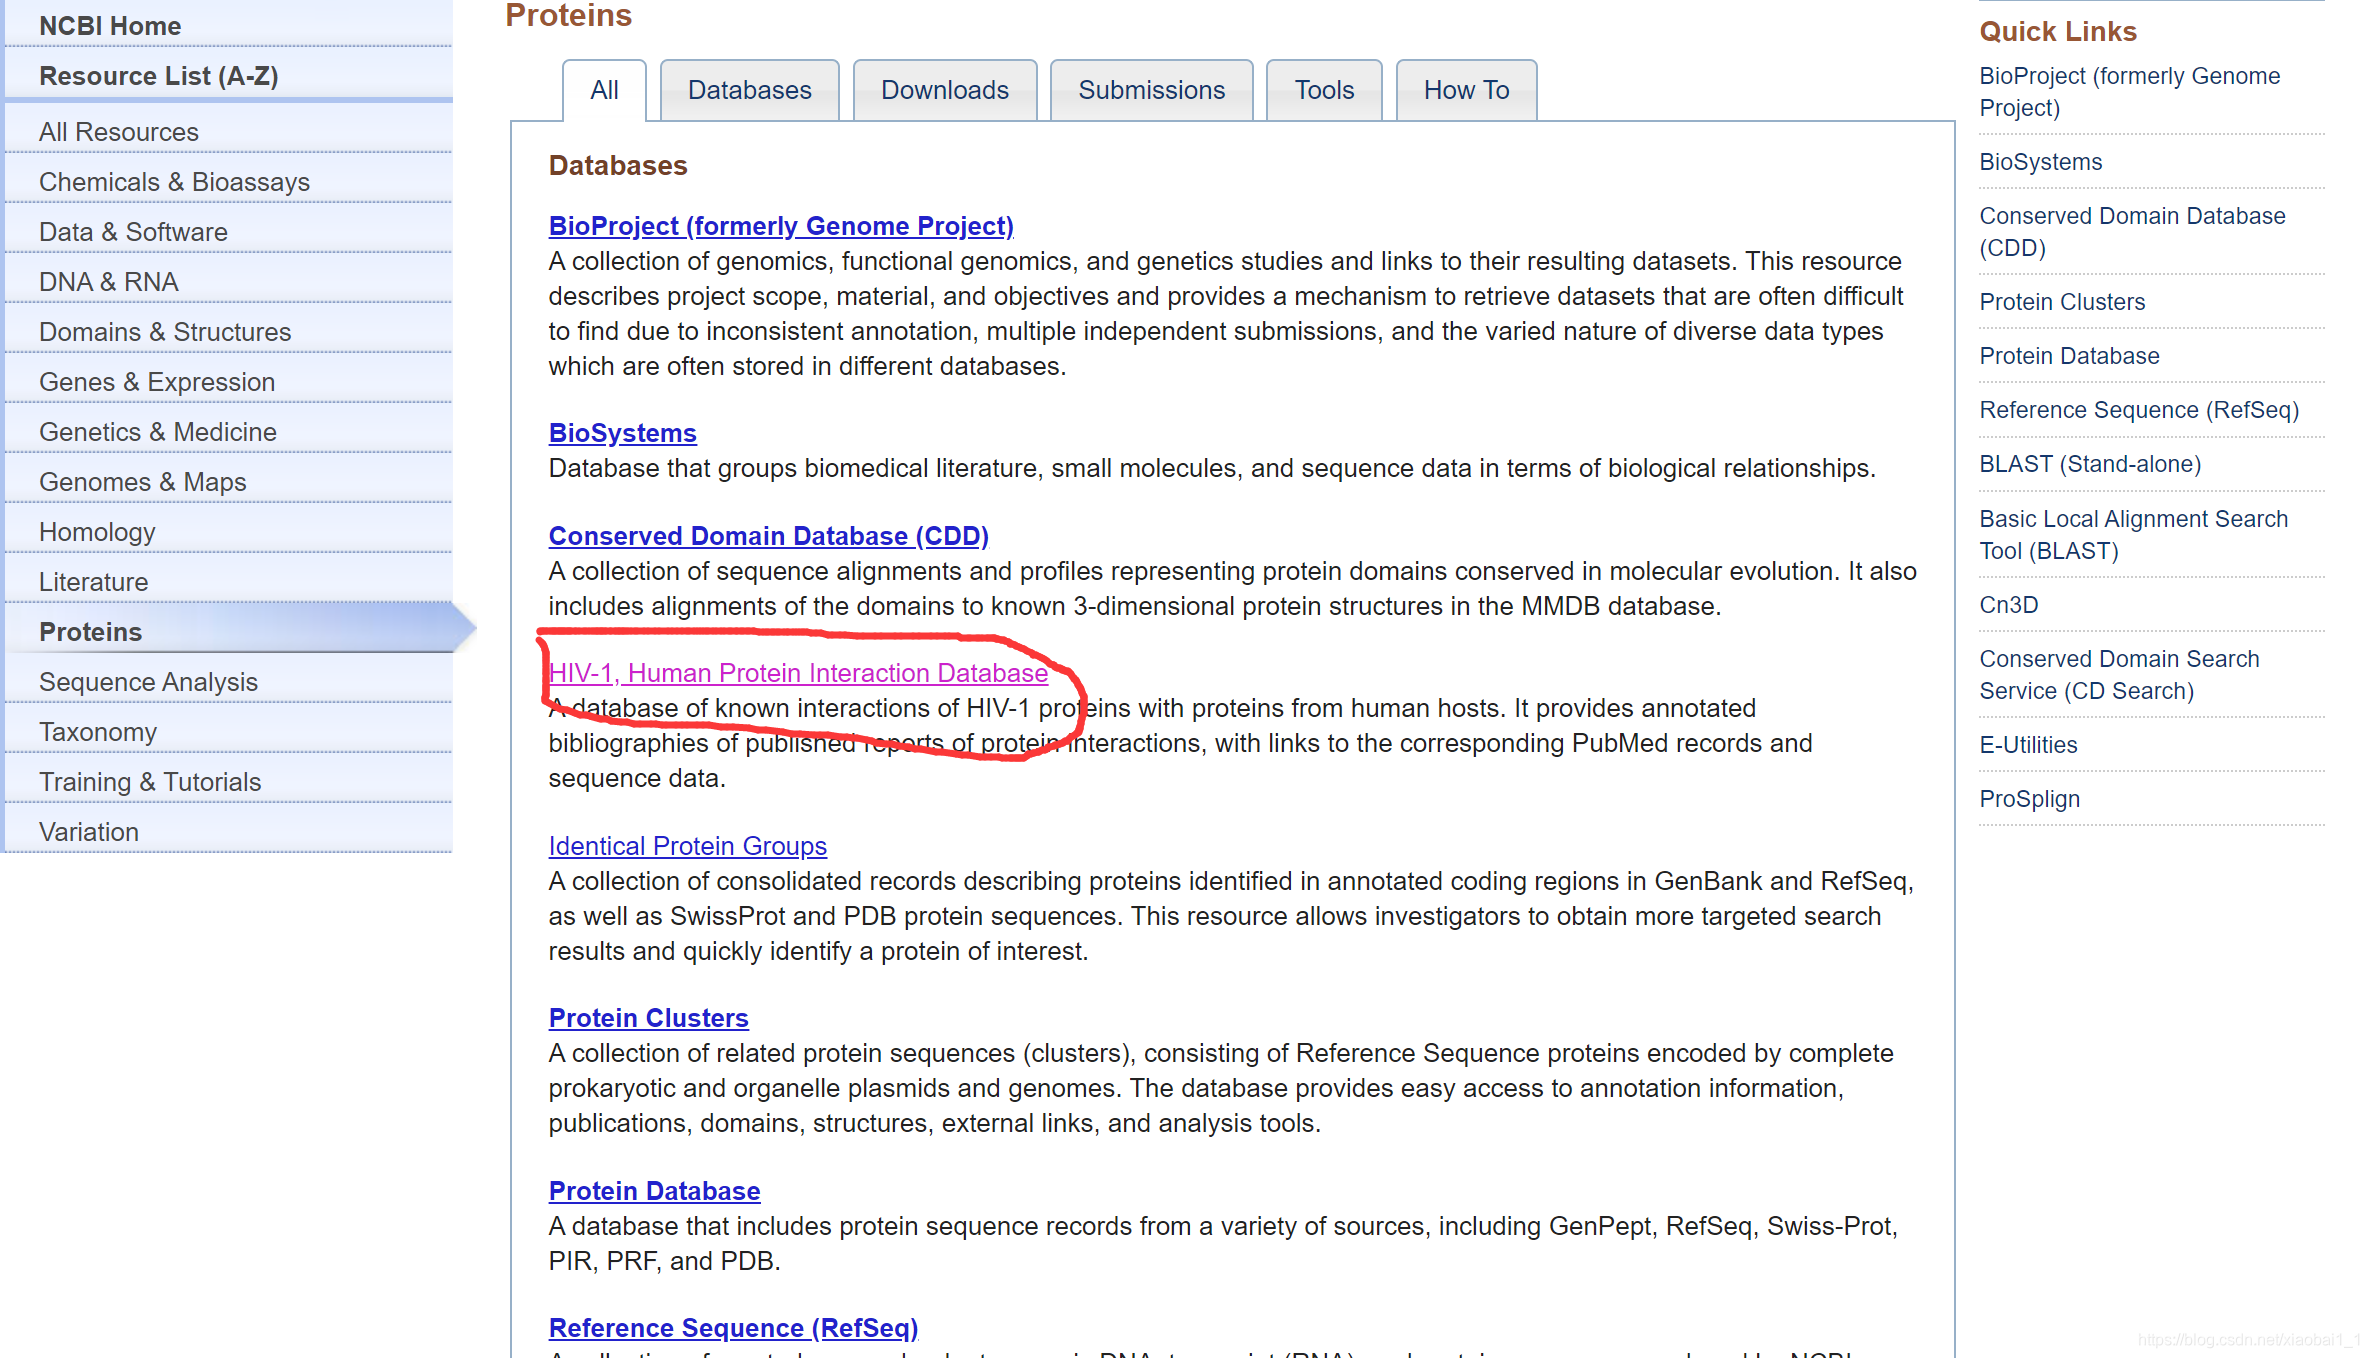Viewport: 2369px width, 1358px height.
Task: Select Chemicals & Bioassays sidebar item
Action: pyautogui.click(x=174, y=182)
